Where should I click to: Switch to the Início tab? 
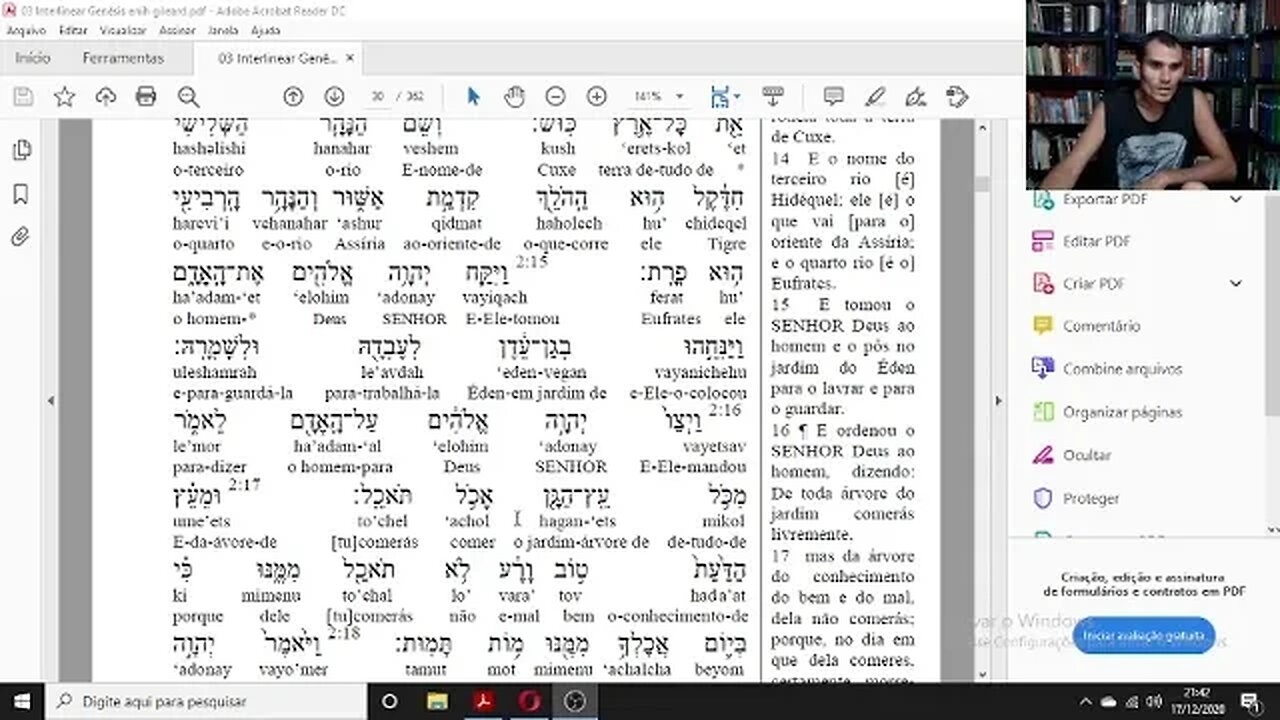[33, 58]
